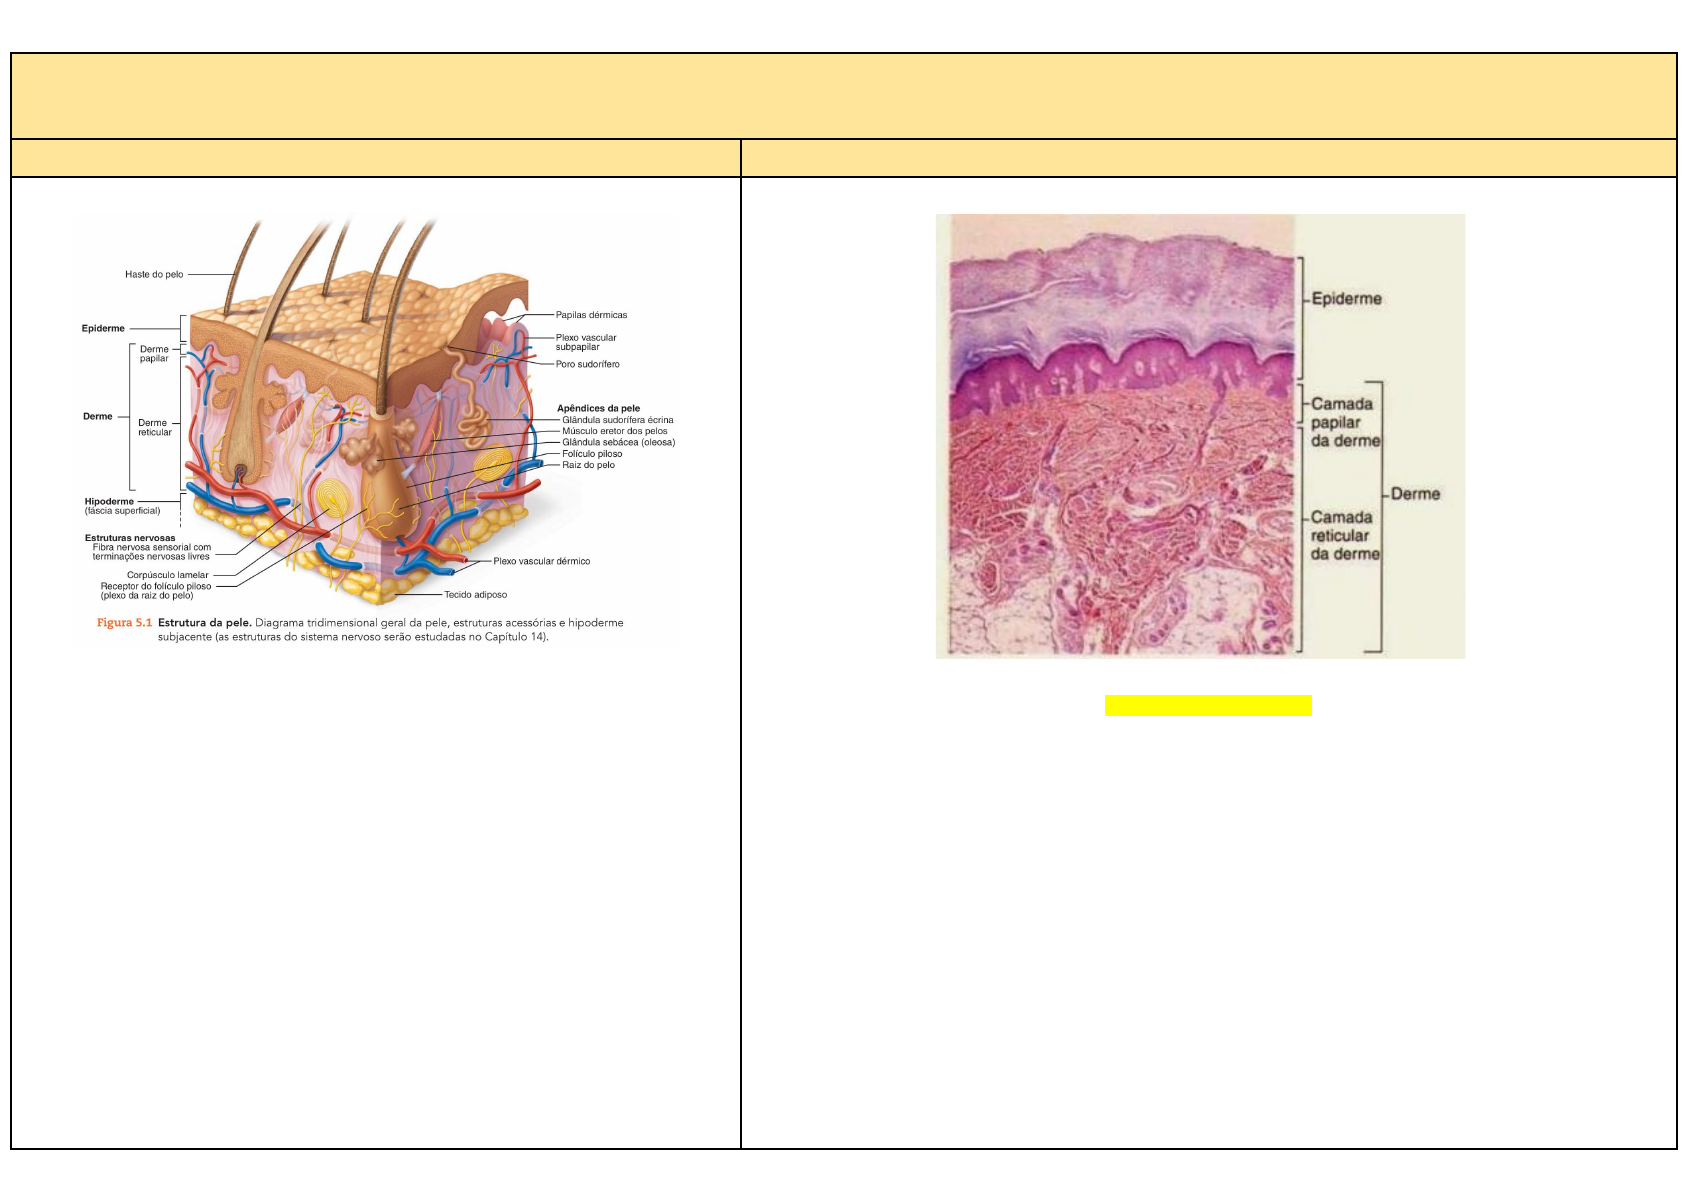Click the 'Papilas dérmicas' label
This screenshot has height=1191, width=1684.
[x=591, y=315]
